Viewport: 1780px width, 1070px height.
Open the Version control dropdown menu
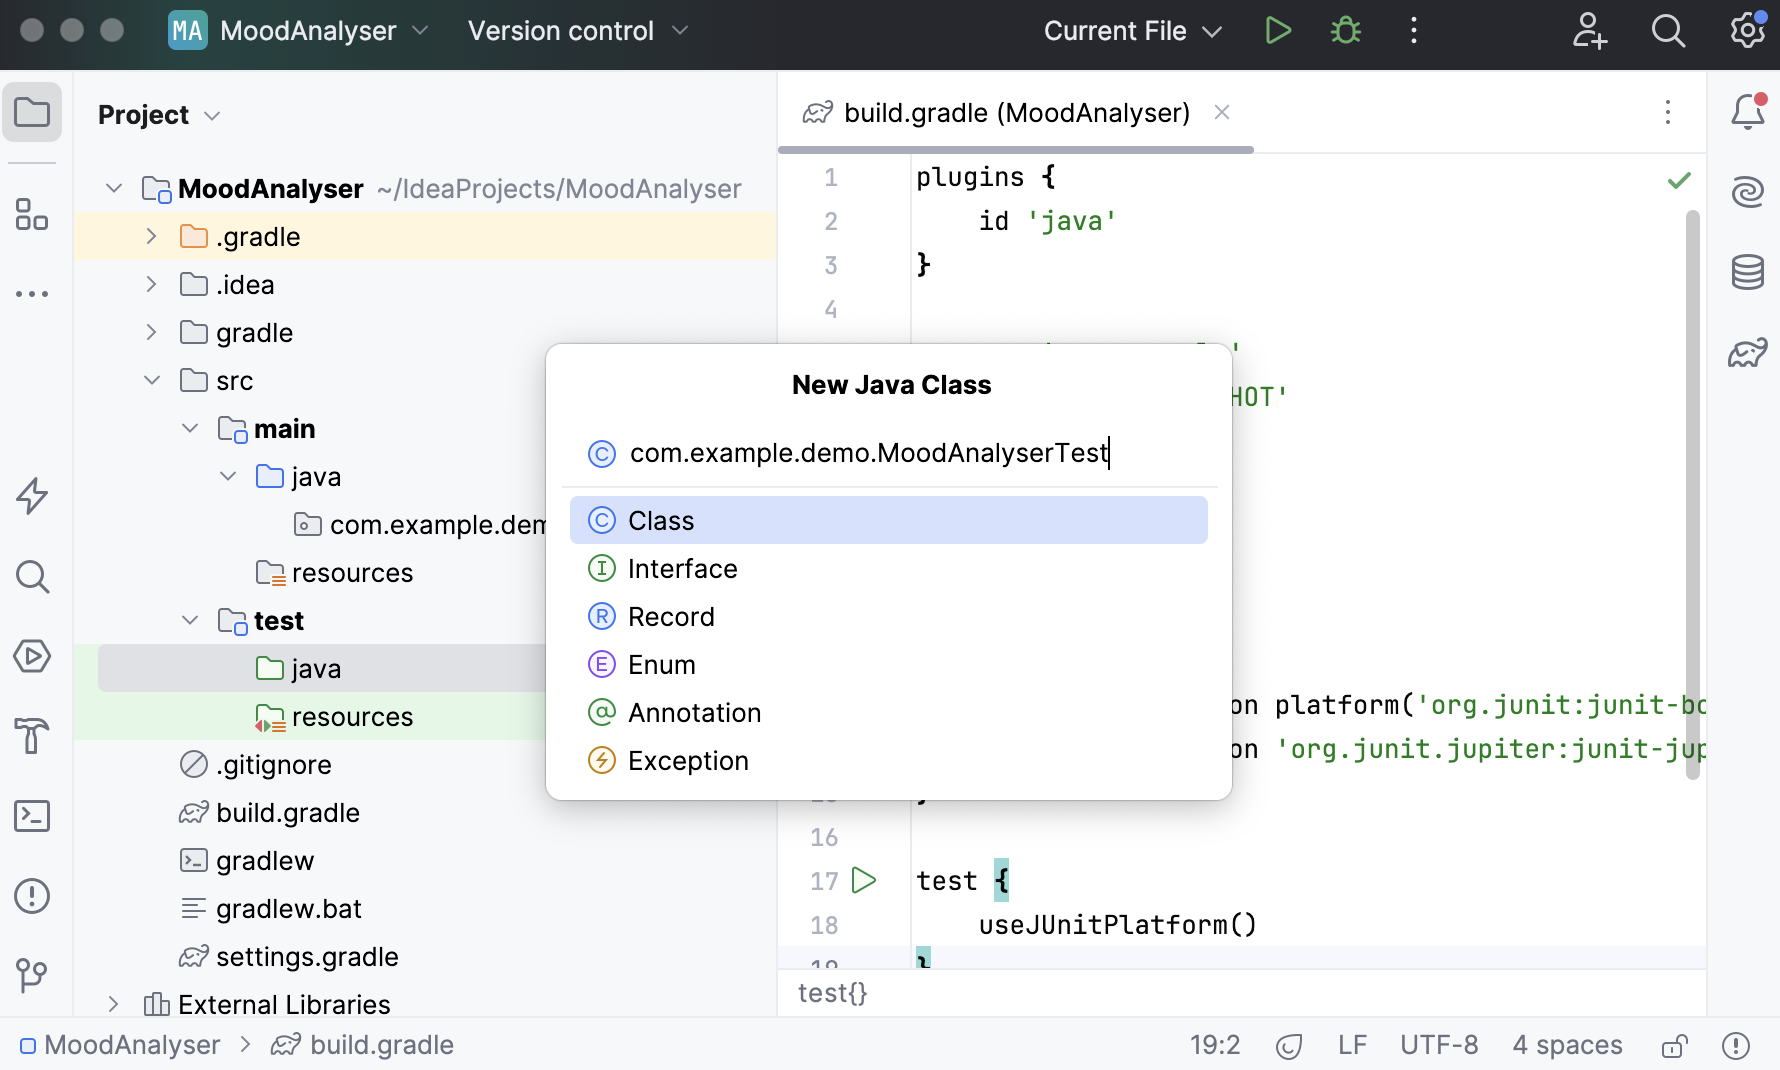(x=578, y=31)
